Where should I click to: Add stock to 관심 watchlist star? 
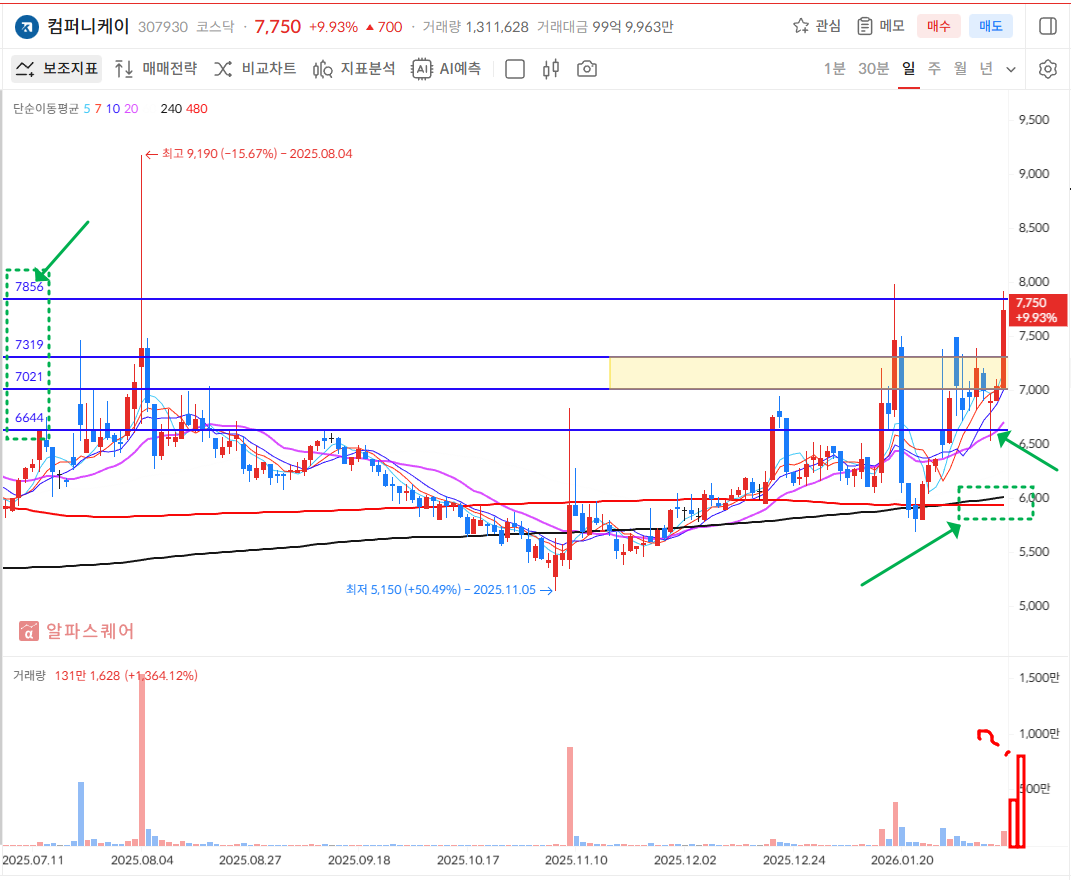[x=816, y=26]
